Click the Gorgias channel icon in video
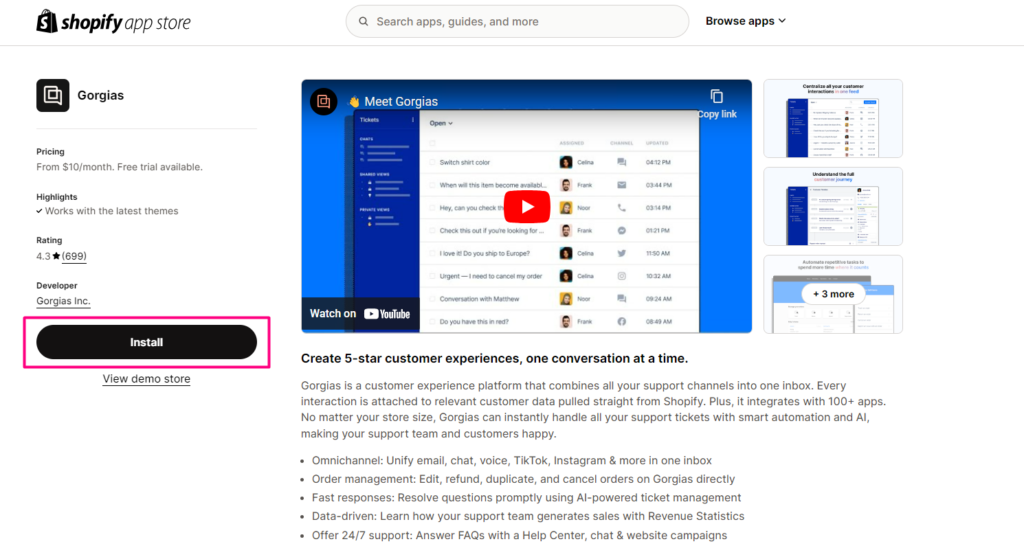 323,101
